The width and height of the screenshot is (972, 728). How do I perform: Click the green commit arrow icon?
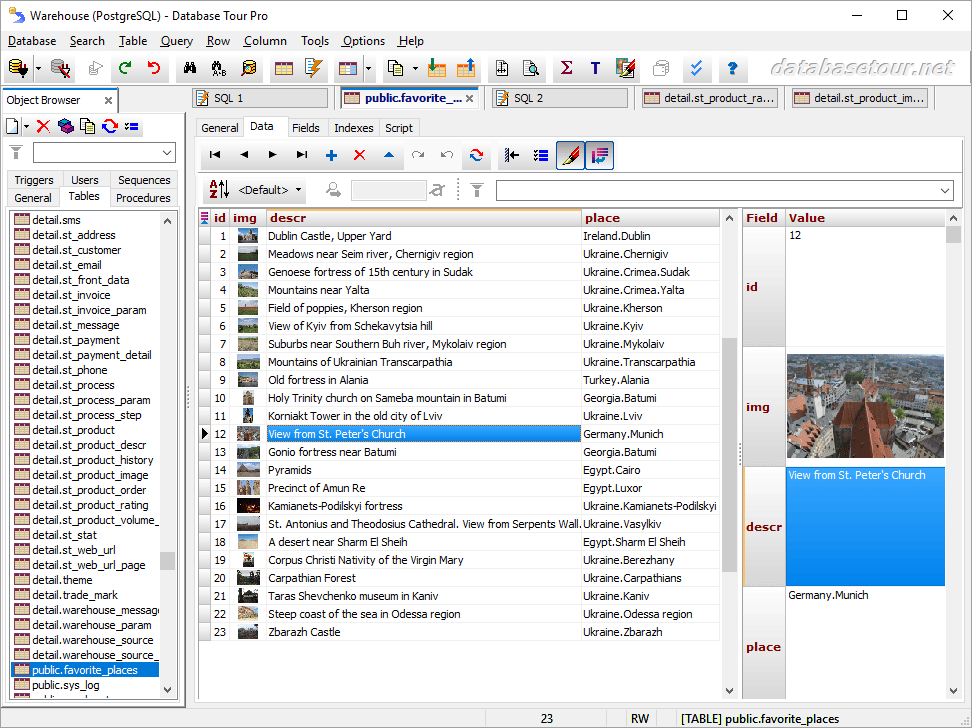(125, 69)
